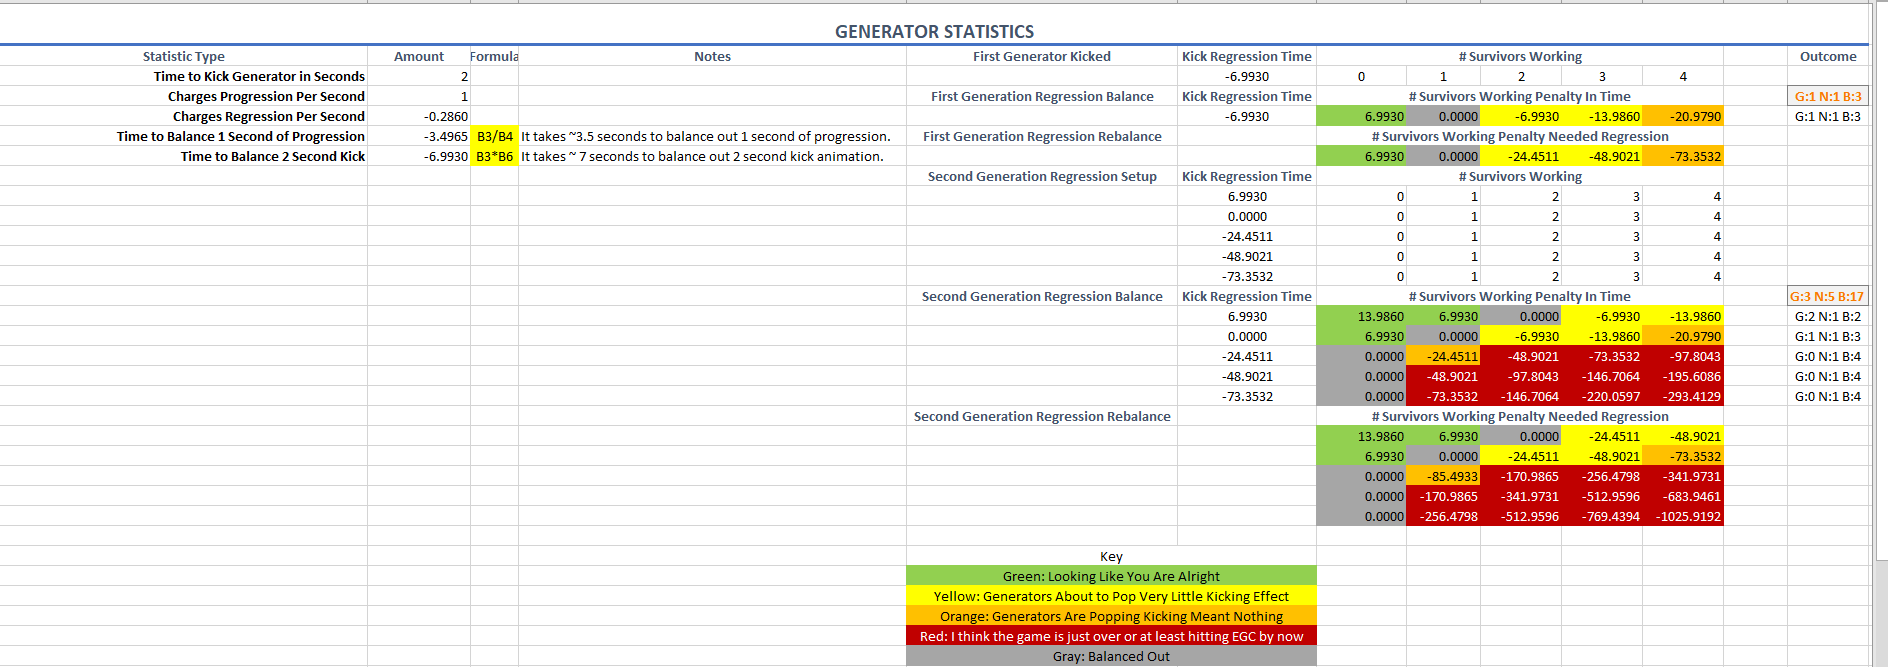The height and width of the screenshot is (667, 1888).
Task: Click the Statistic Type column header
Action: click(184, 56)
